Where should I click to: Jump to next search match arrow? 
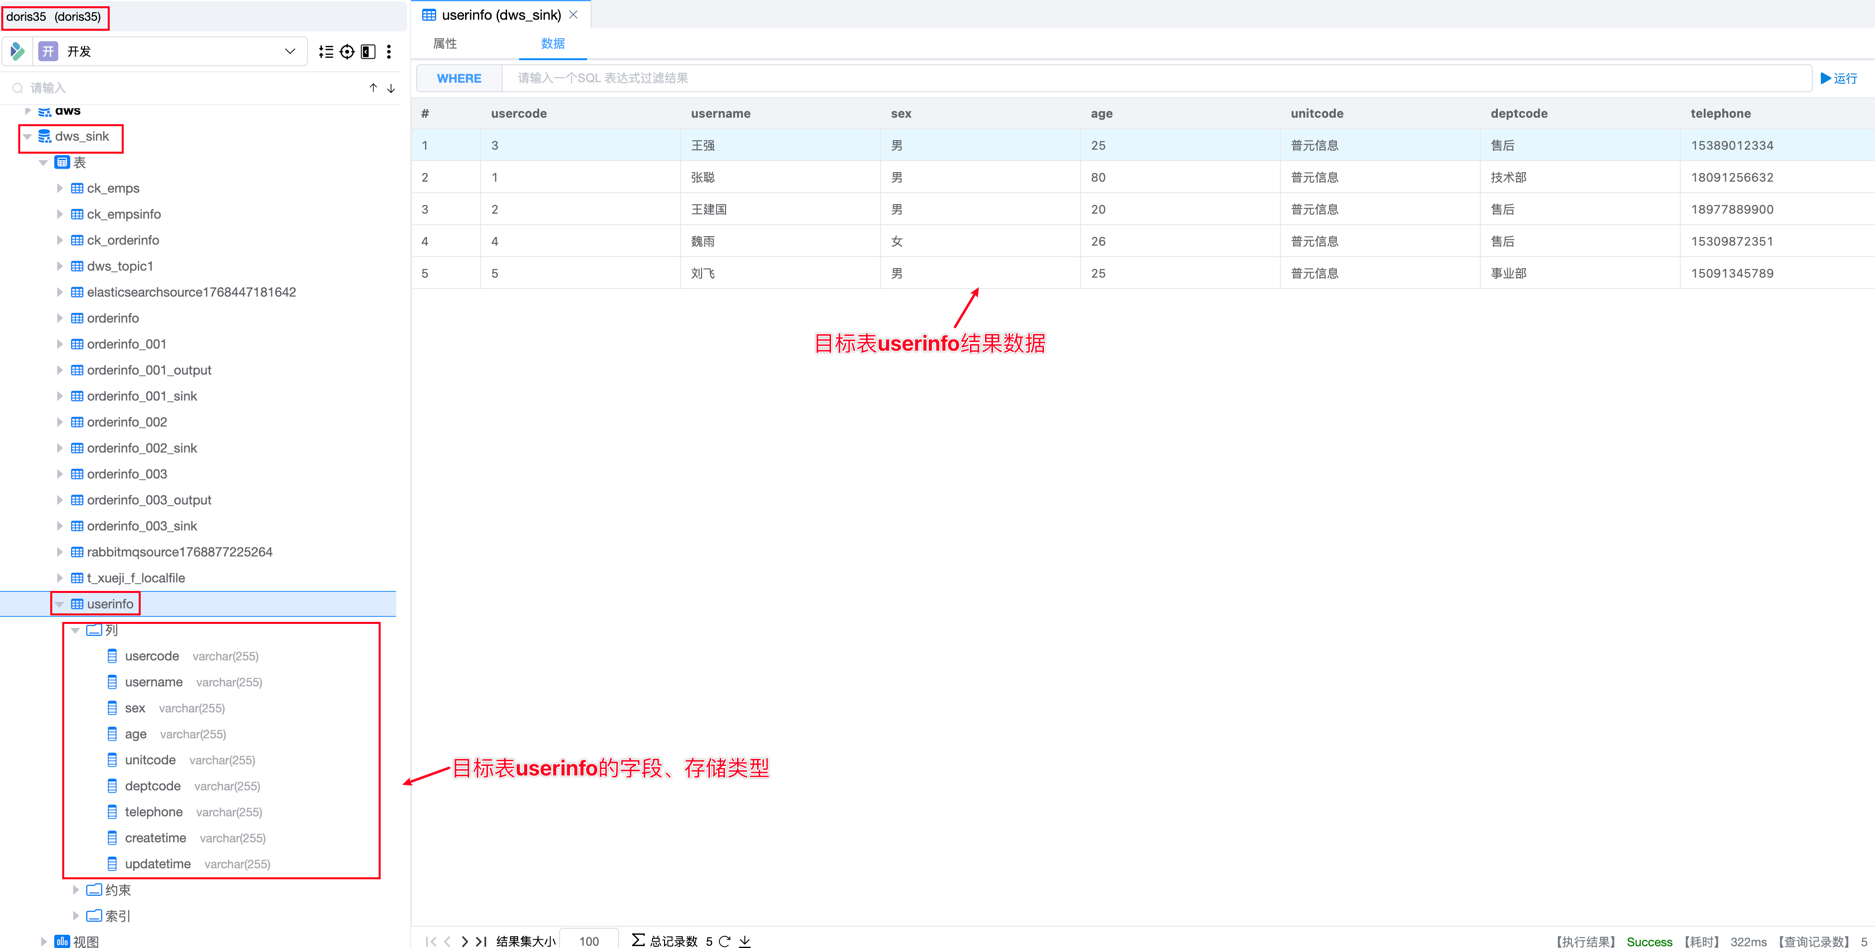[x=391, y=88]
